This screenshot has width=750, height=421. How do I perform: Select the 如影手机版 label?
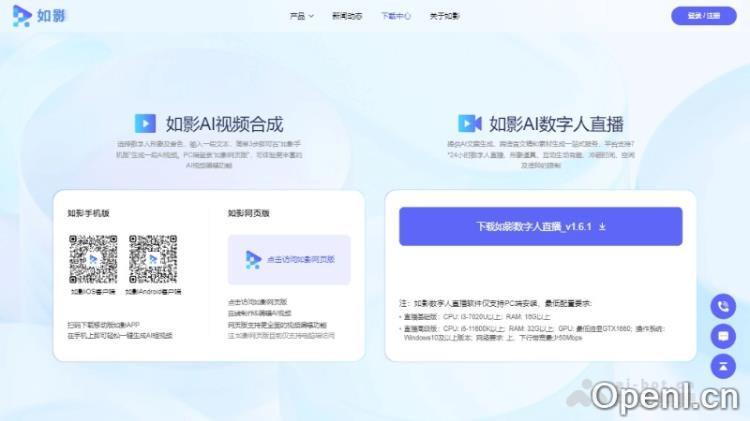(88, 213)
